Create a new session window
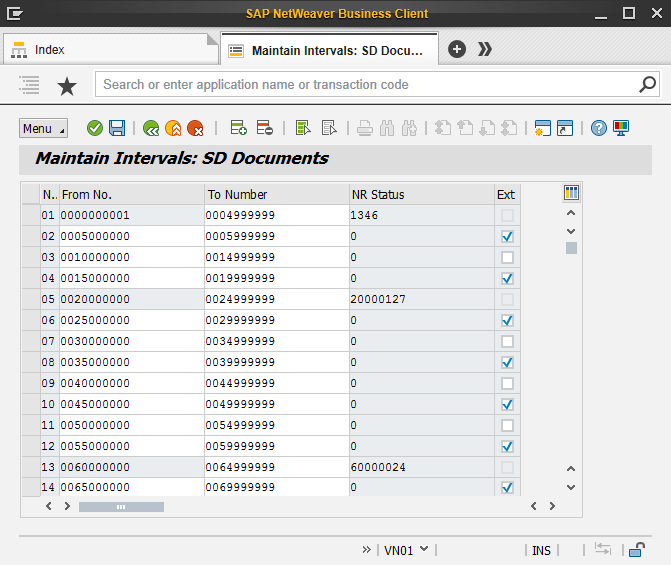Viewport: 671px width, 565px height. click(x=543, y=128)
